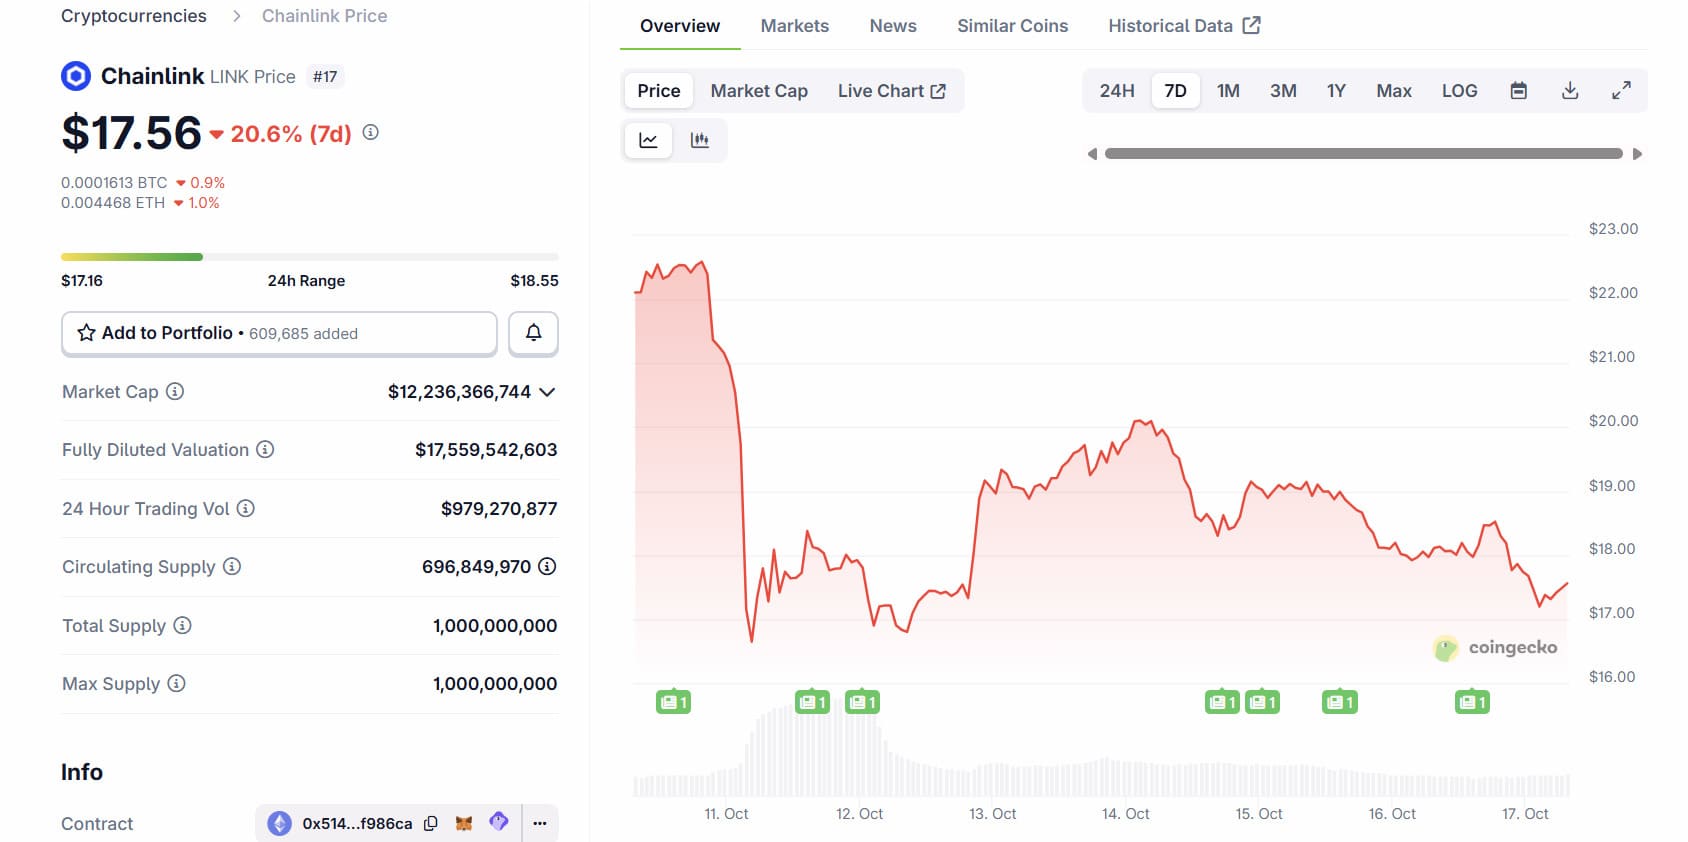The width and height of the screenshot is (1688, 842).
Task: Navigate to Cryptocurrencies breadcrumb link
Action: click(134, 16)
